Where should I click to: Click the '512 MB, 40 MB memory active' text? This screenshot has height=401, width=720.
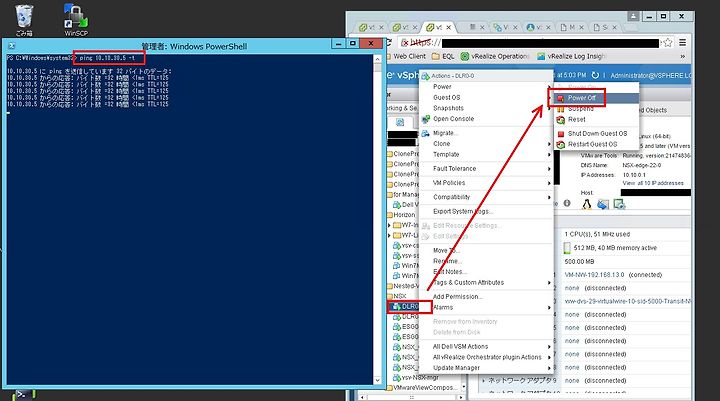pos(615,248)
